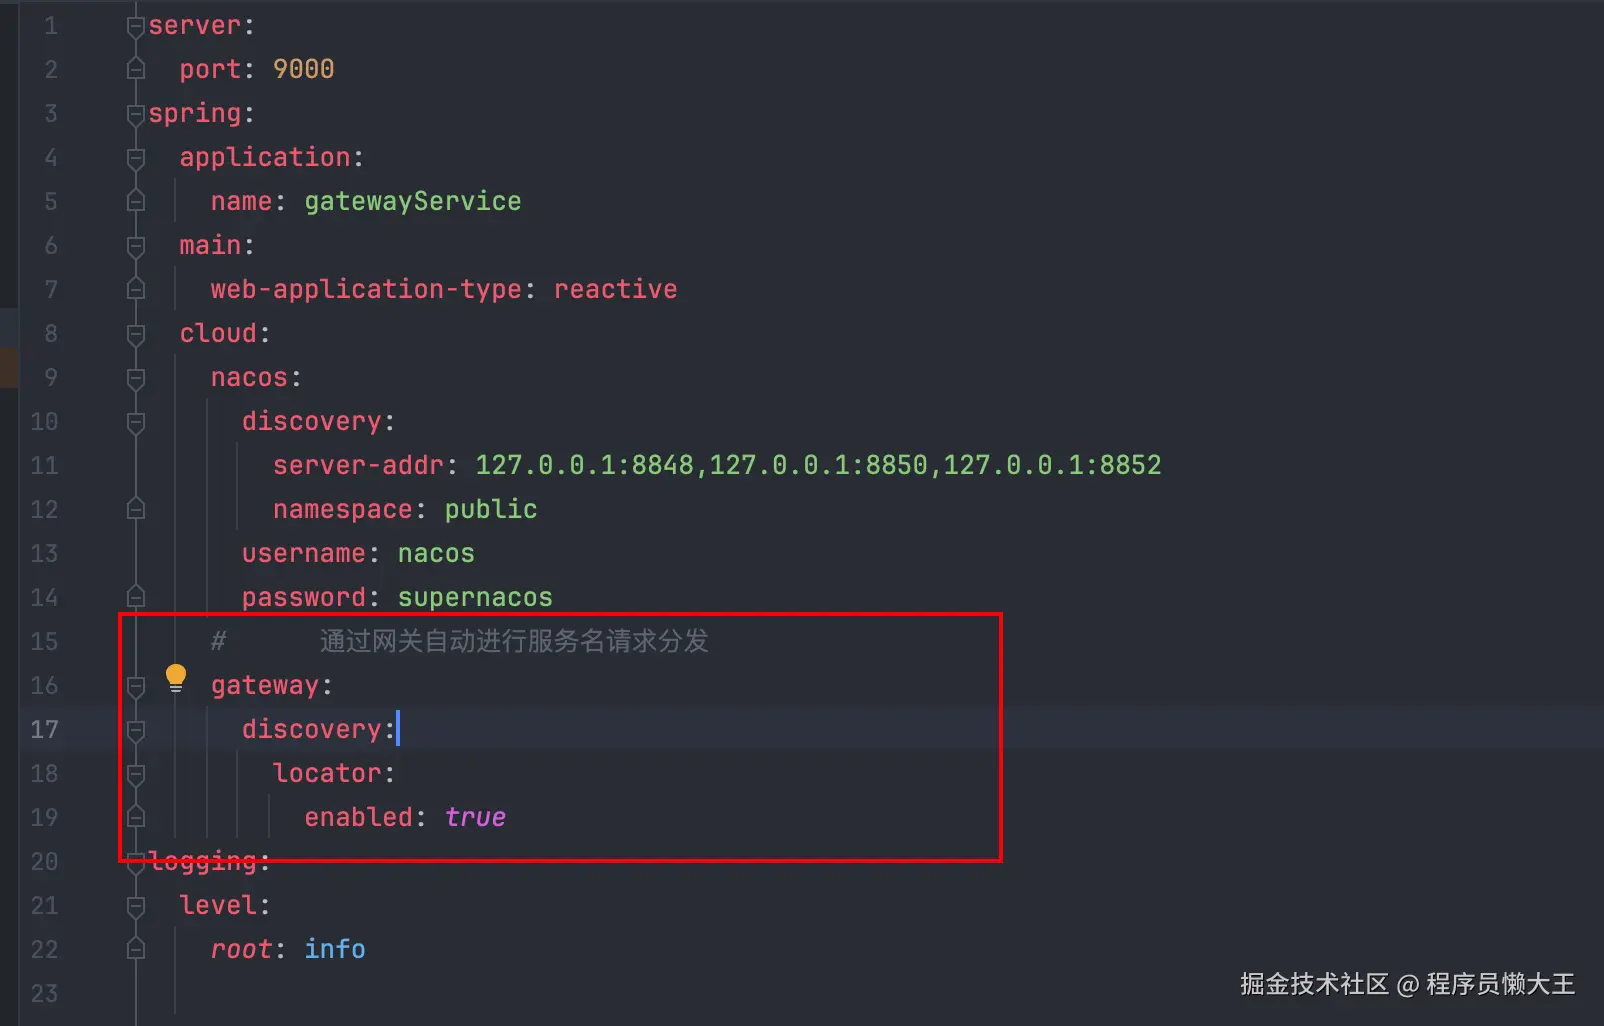Fold the level block under logging

136,906
